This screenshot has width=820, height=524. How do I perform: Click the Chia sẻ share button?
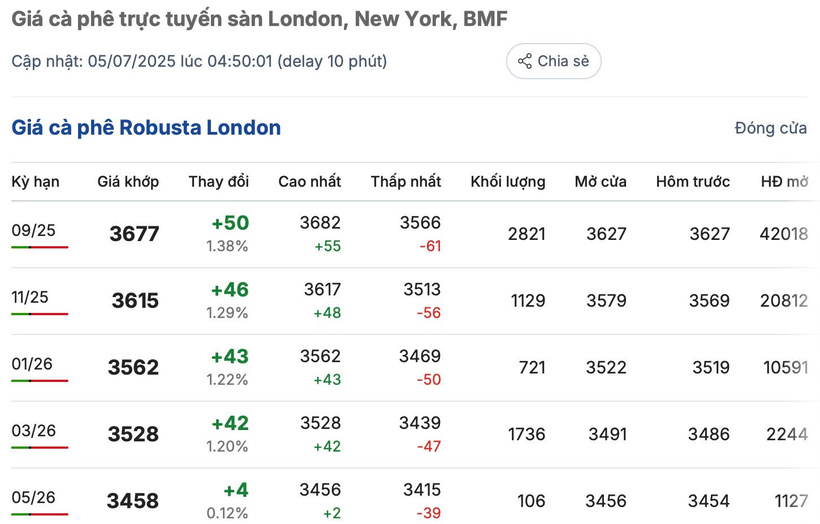click(x=553, y=61)
